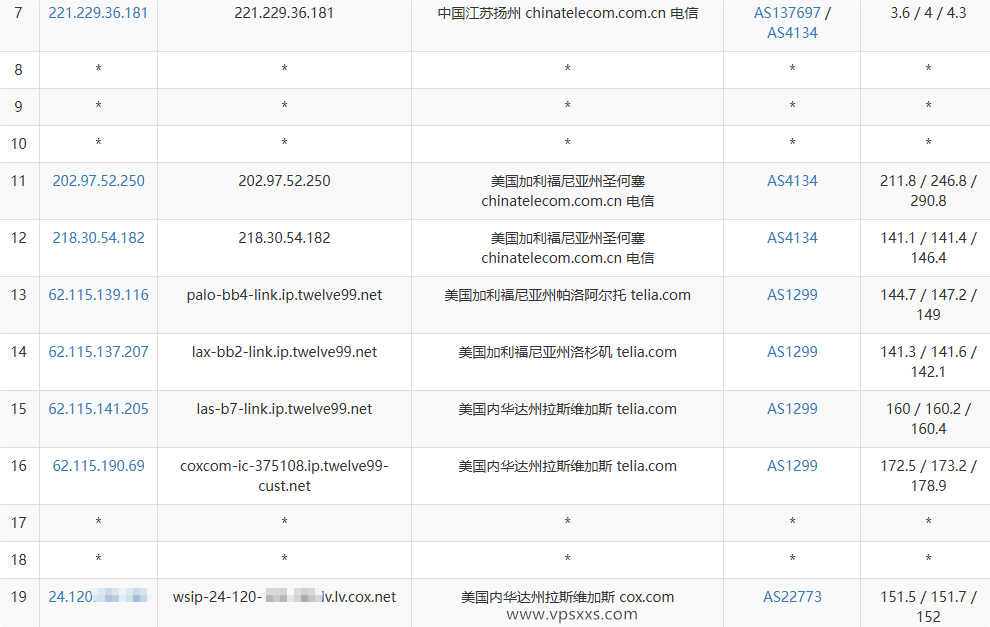Select latency 172.5 / 173.2 / 178.9

click(x=928, y=475)
